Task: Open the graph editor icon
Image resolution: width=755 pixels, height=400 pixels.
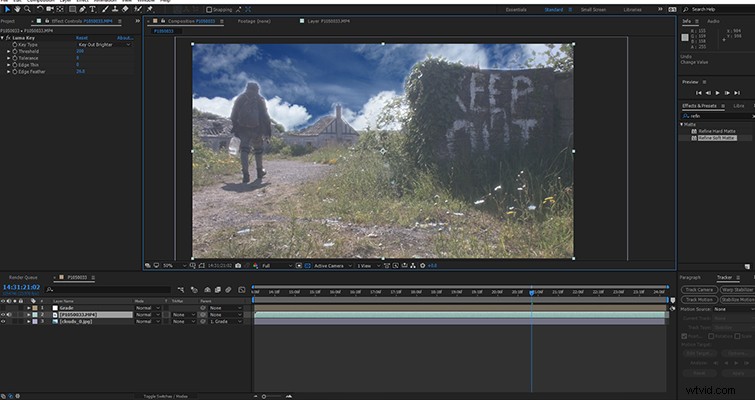Action: point(242,290)
